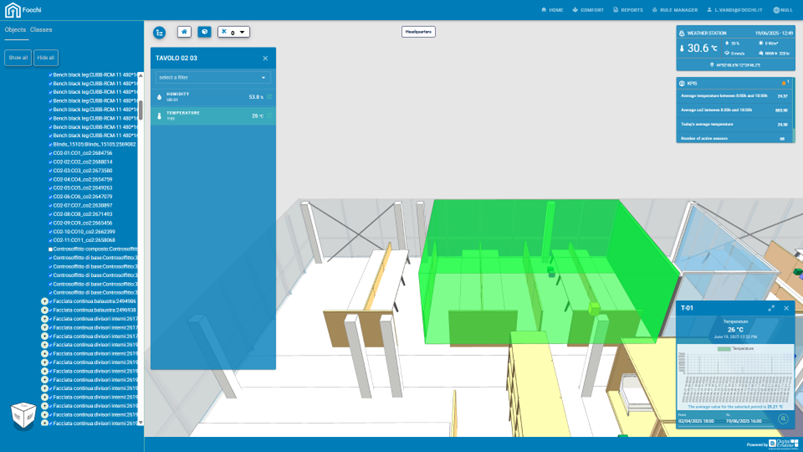
Task: Click the 3D cube view icon in toolbar
Action: click(204, 32)
